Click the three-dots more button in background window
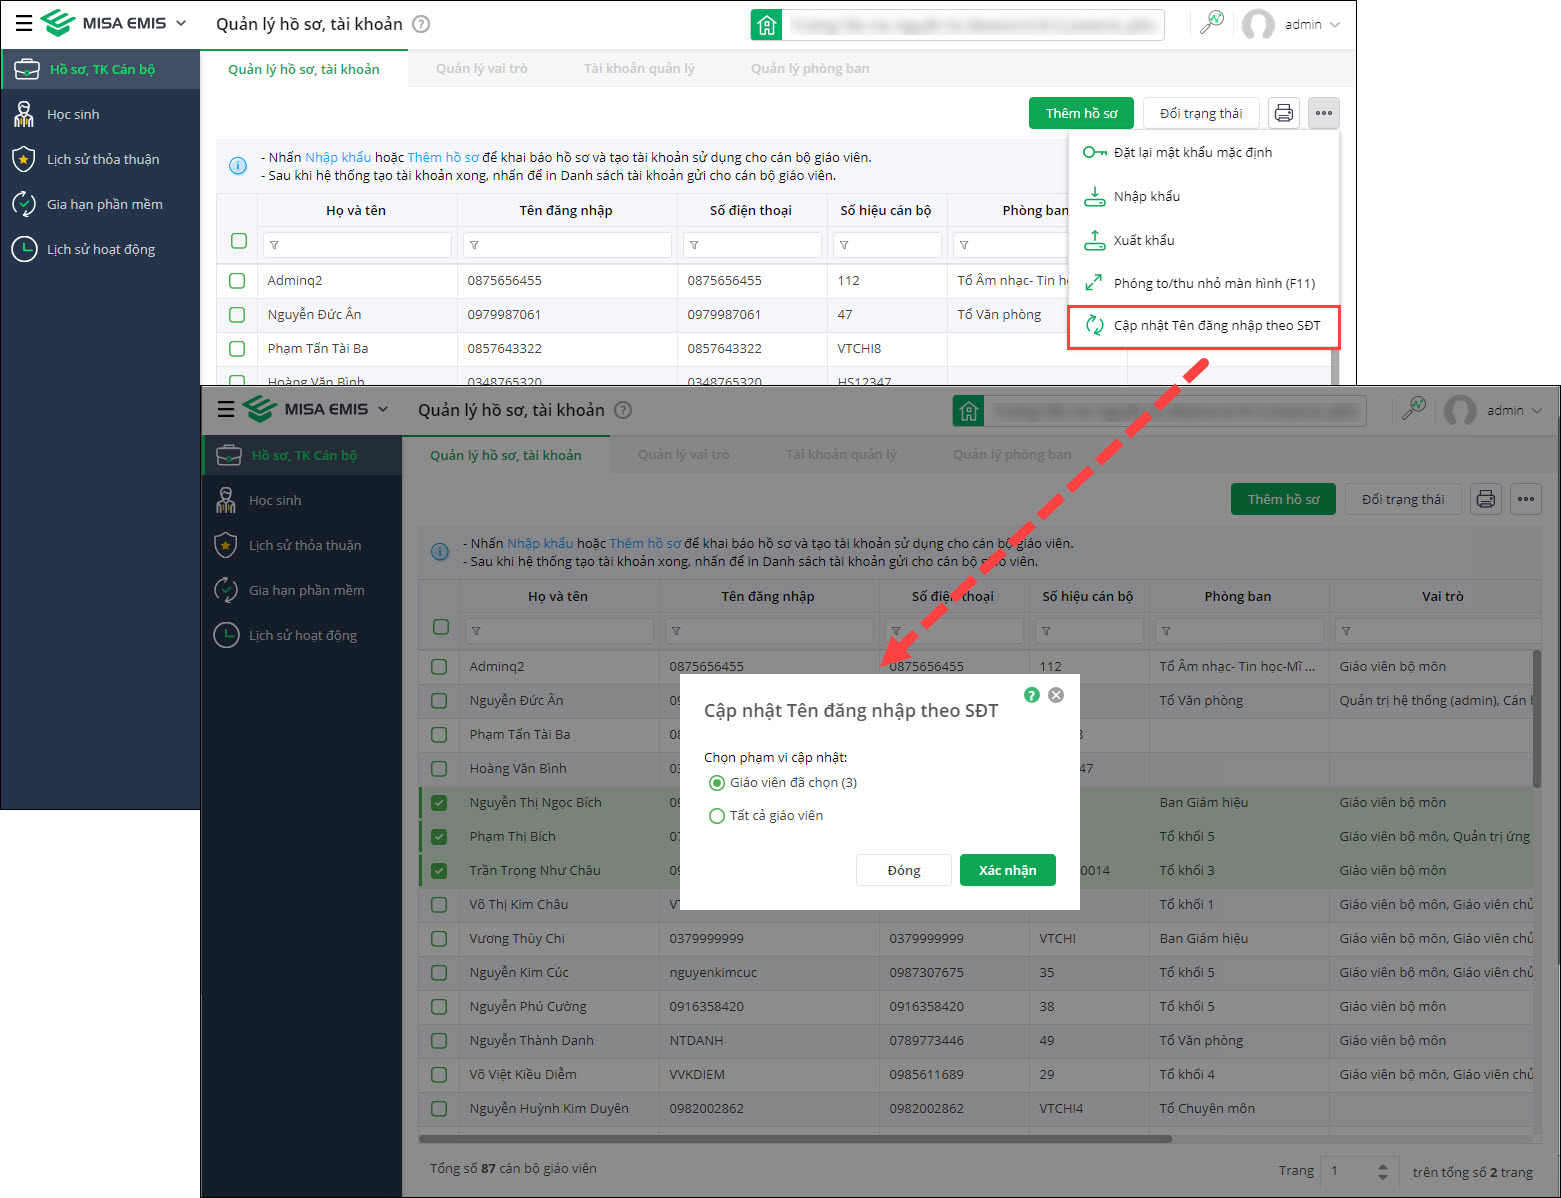 coord(1324,113)
